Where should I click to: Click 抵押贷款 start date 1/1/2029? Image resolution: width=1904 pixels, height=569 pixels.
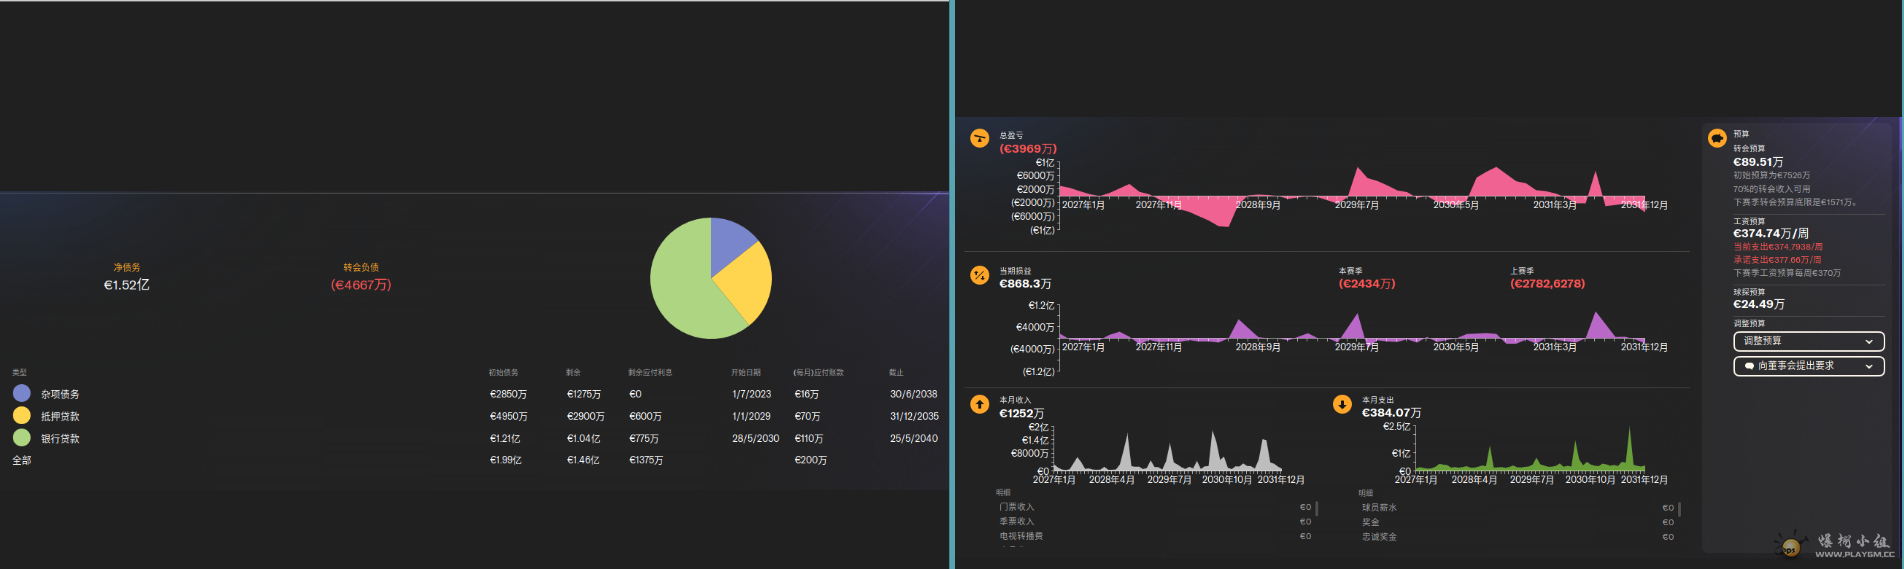(751, 416)
